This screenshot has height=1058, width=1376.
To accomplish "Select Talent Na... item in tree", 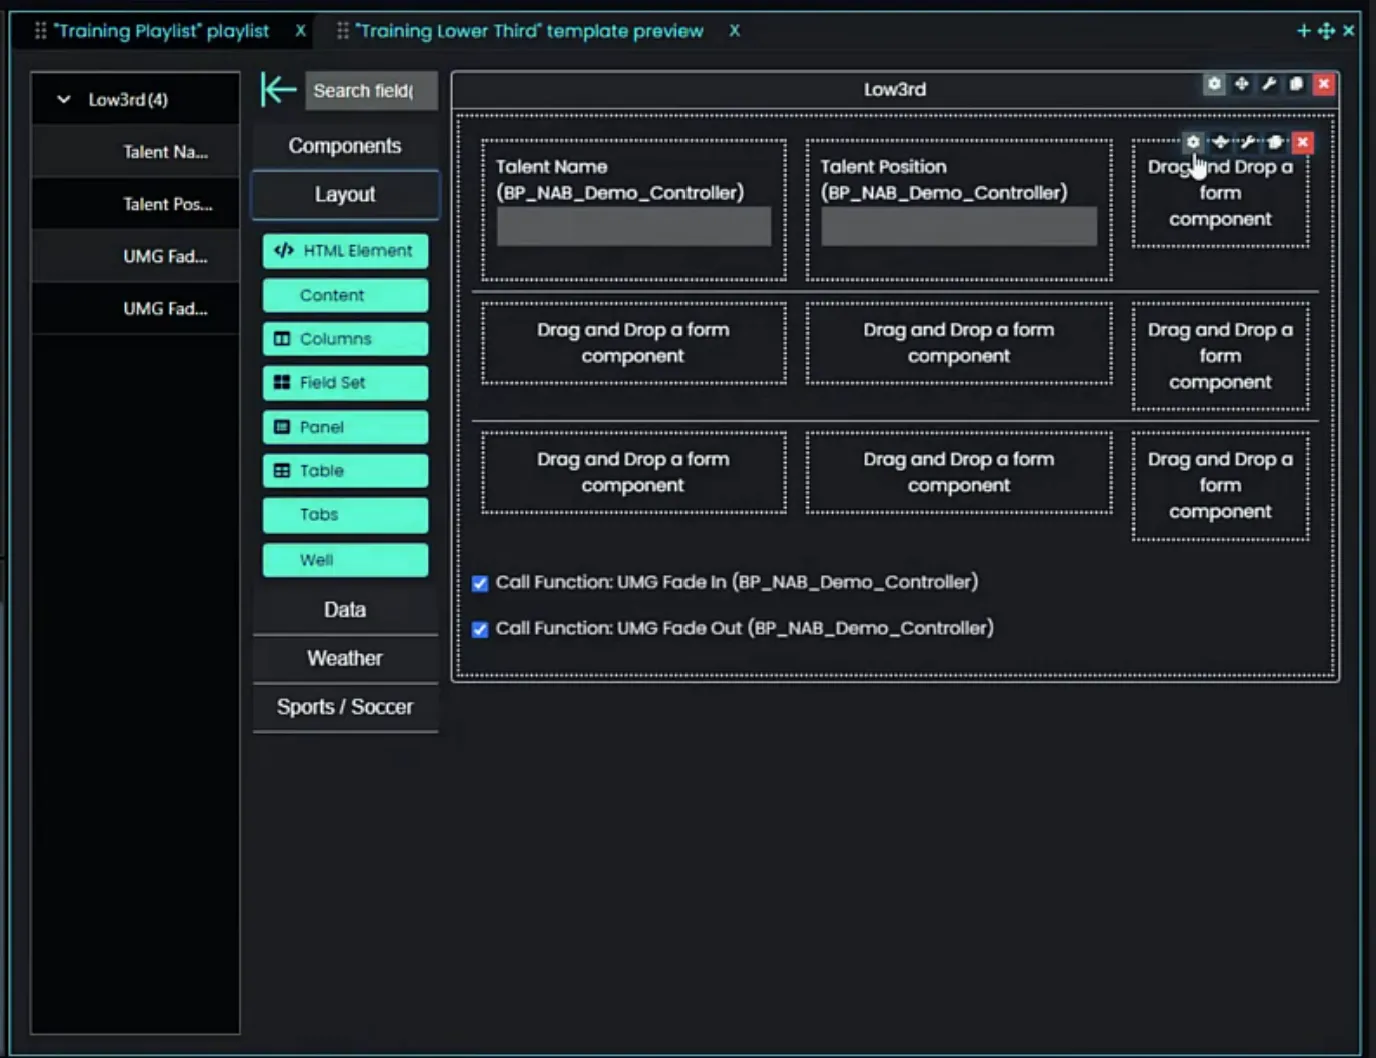I will click(x=165, y=152).
